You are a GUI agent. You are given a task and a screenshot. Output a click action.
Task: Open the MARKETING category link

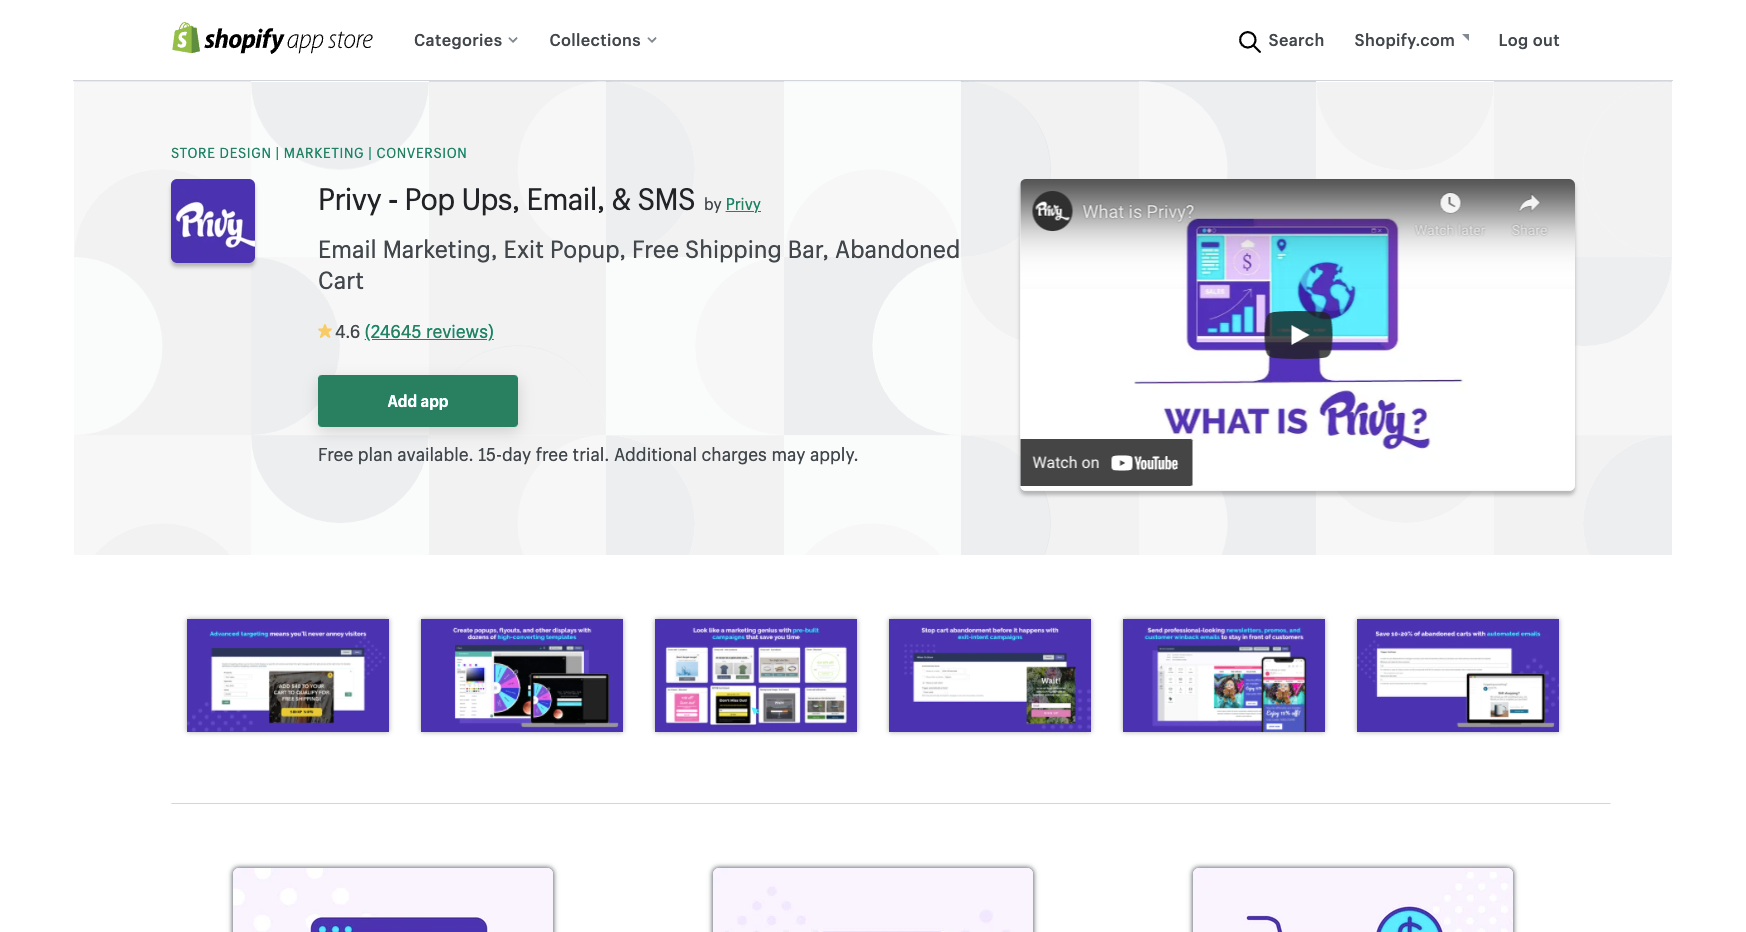(x=324, y=153)
